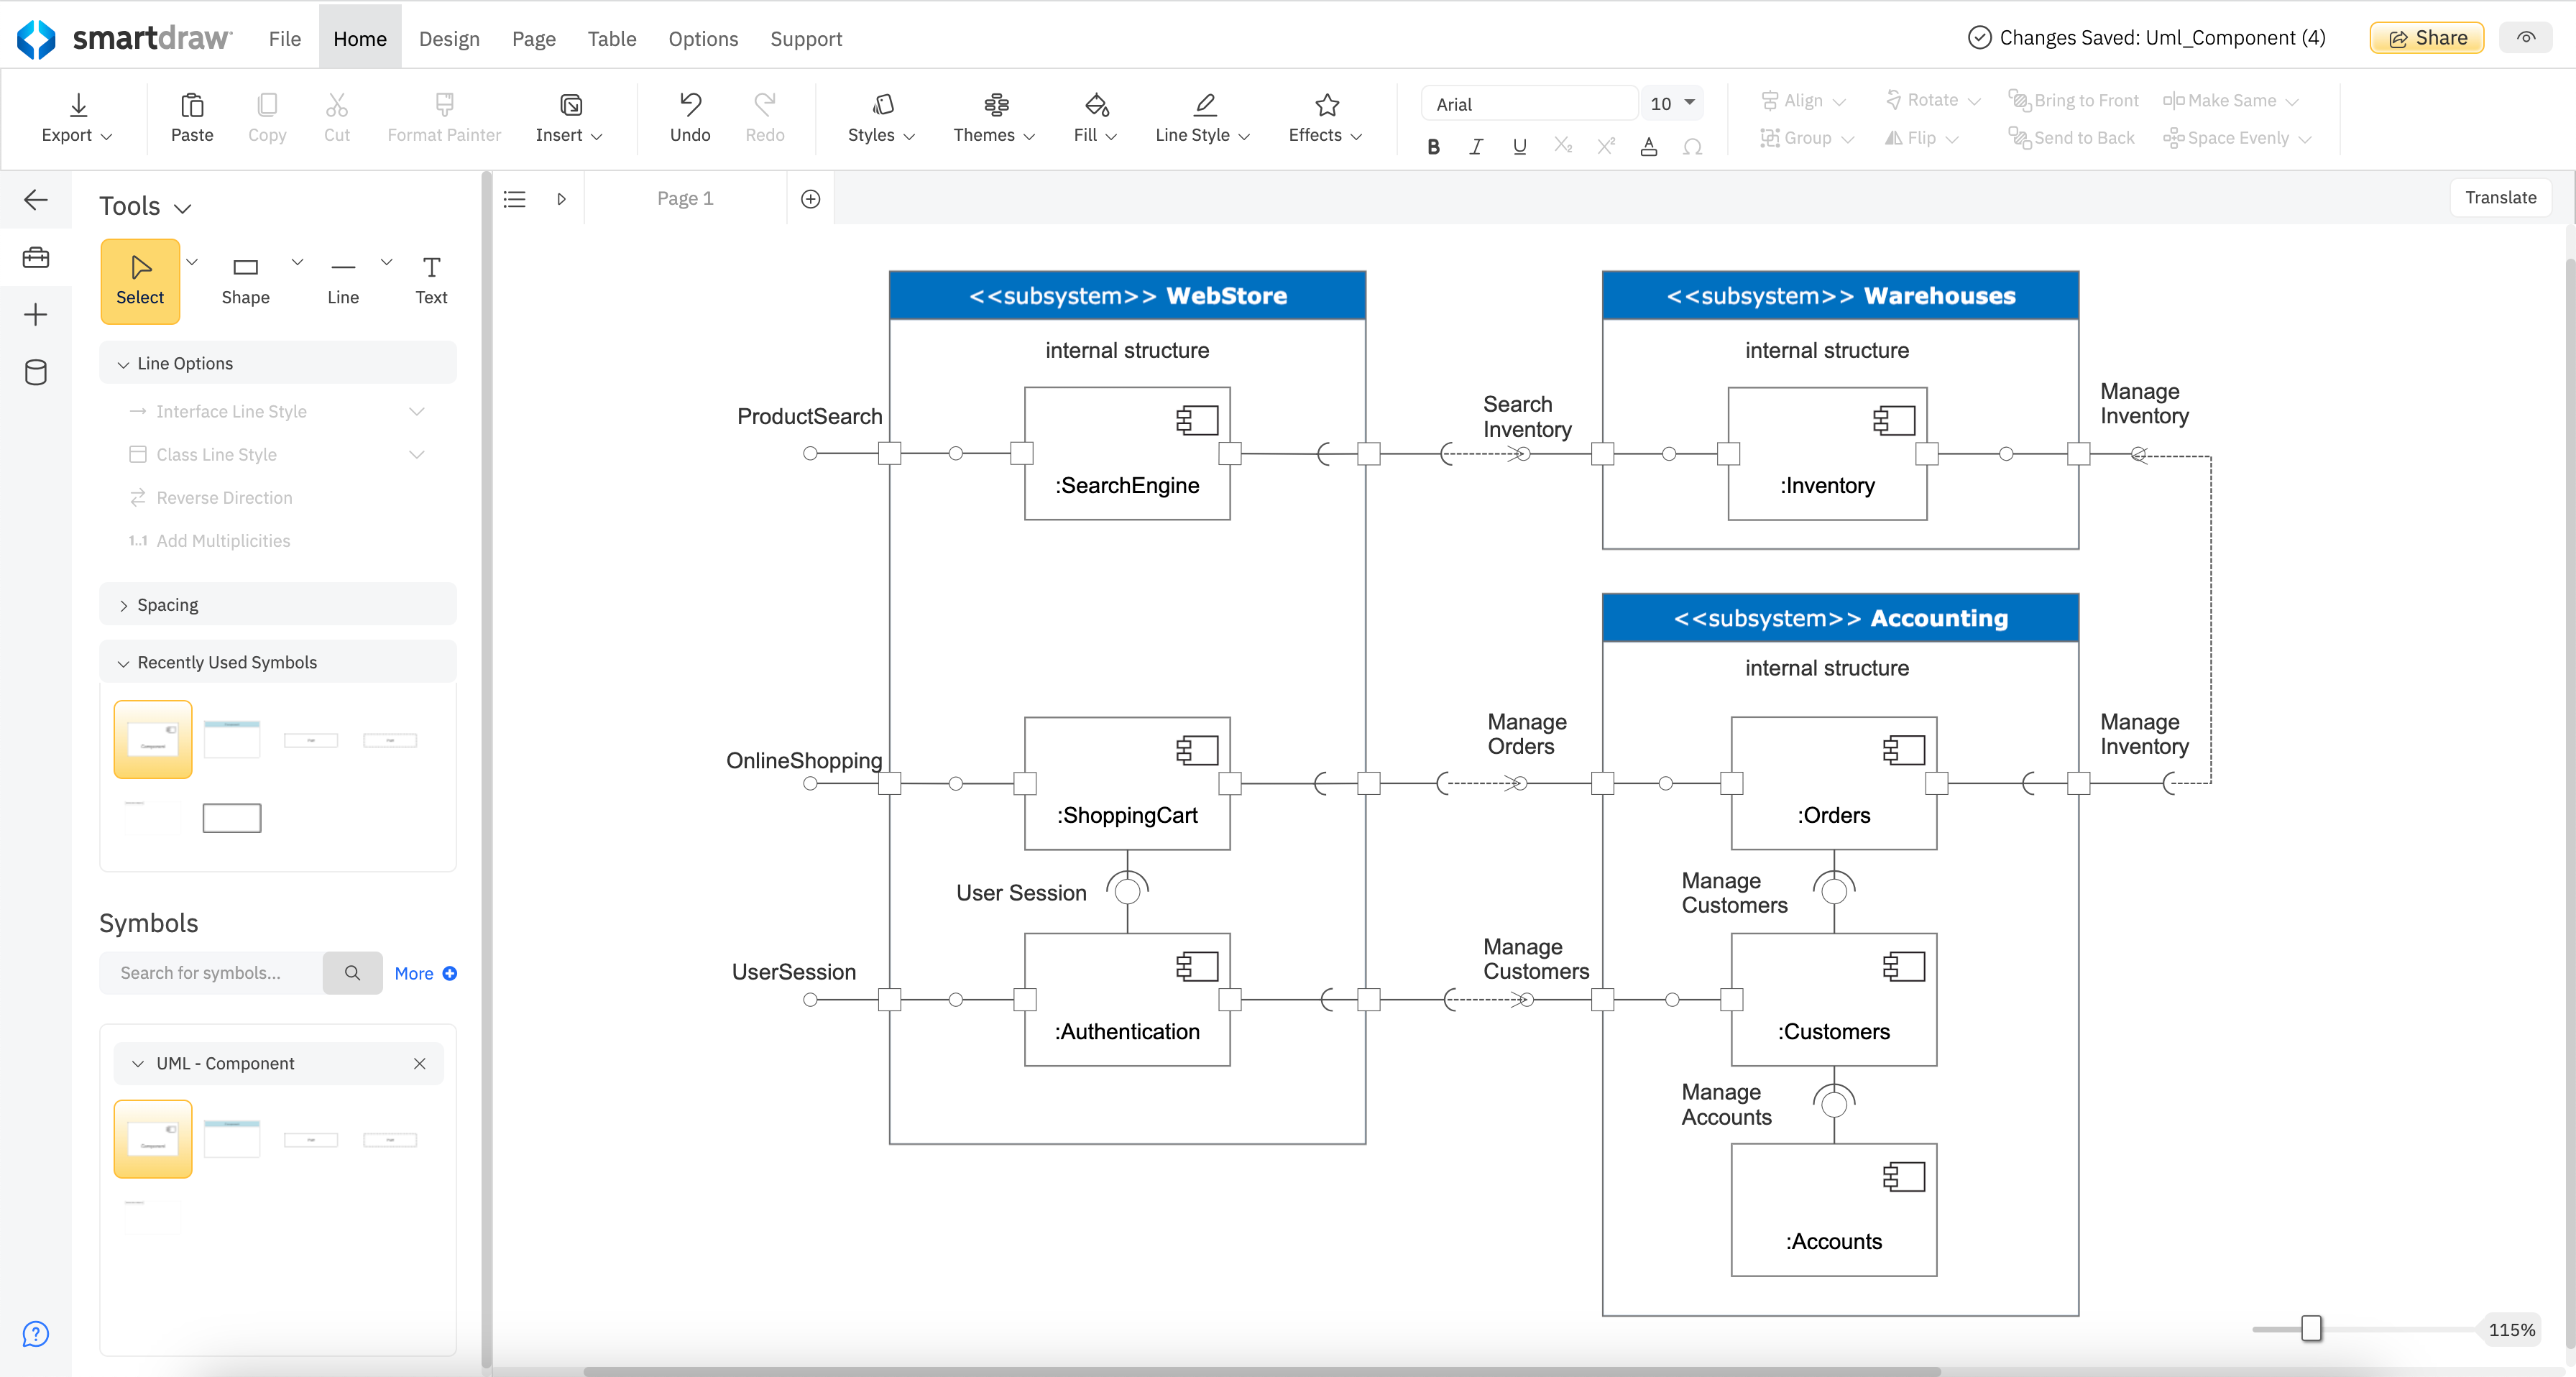Activate the Format Painter tool
This screenshot has width=2576, height=1377.
[x=443, y=118]
